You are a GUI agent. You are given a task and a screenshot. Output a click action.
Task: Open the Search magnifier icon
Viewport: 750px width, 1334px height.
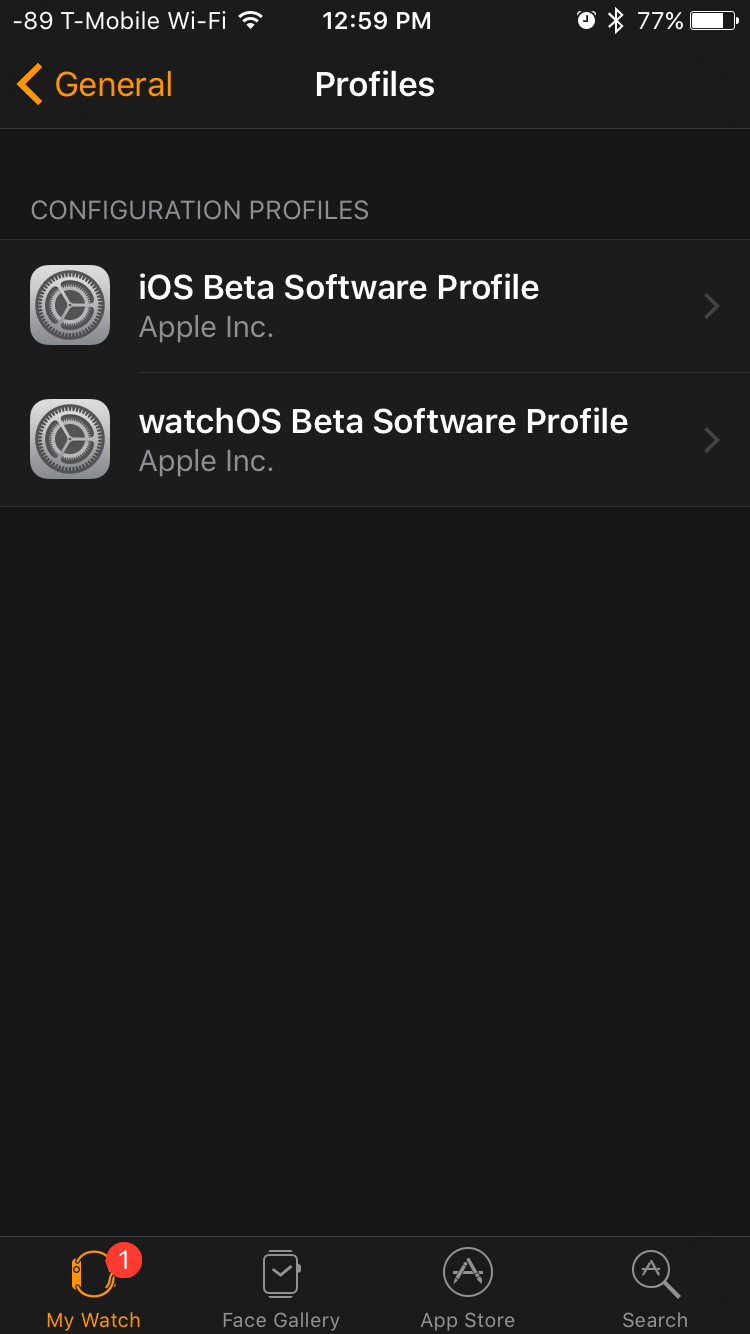click(656, 1274)
